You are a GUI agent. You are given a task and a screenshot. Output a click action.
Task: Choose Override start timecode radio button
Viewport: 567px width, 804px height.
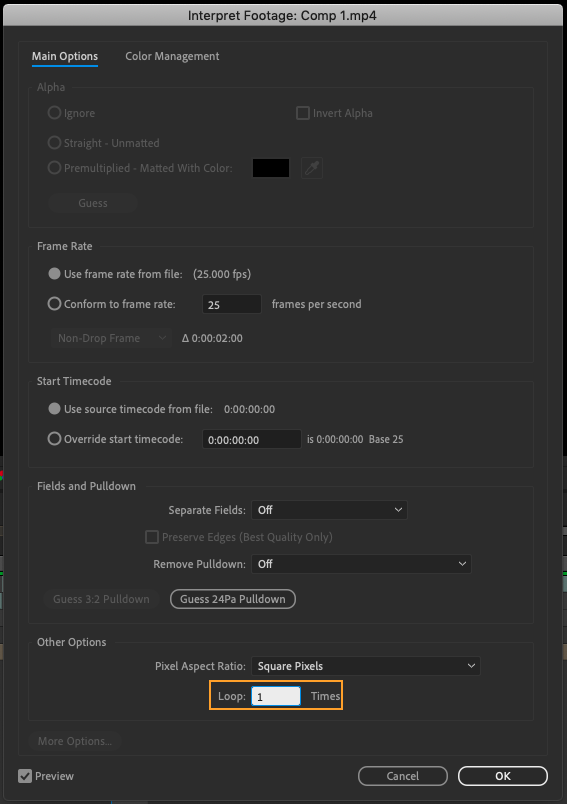point(54,439)
